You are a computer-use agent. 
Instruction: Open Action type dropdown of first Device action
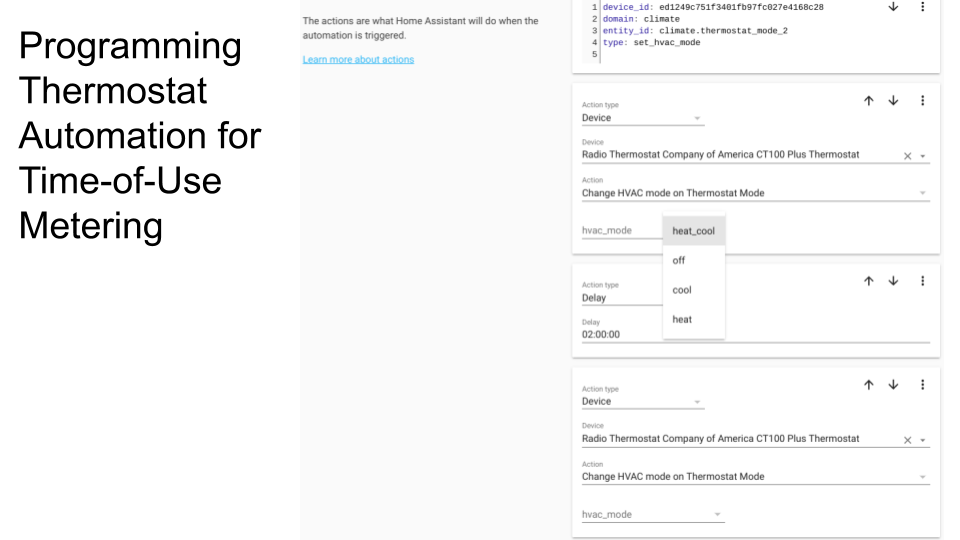point(643,118)
